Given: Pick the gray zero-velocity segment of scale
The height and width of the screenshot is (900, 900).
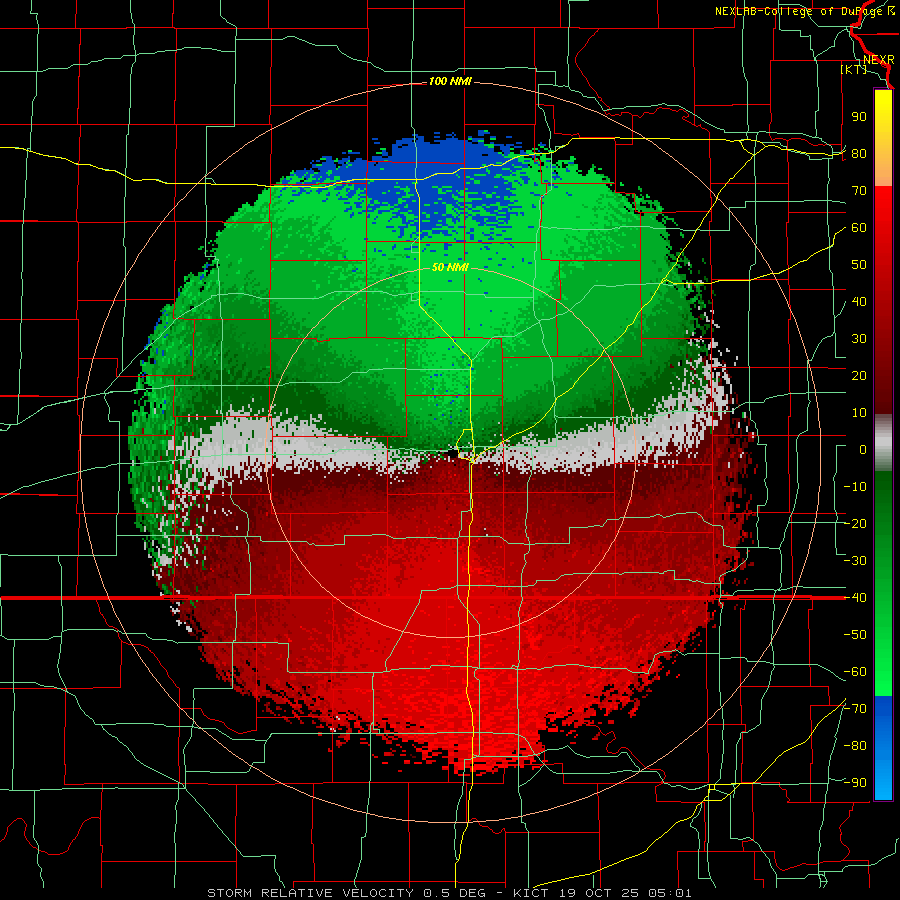Looking at the screenshot, I should pyautogui.click(x=883, y=442).
